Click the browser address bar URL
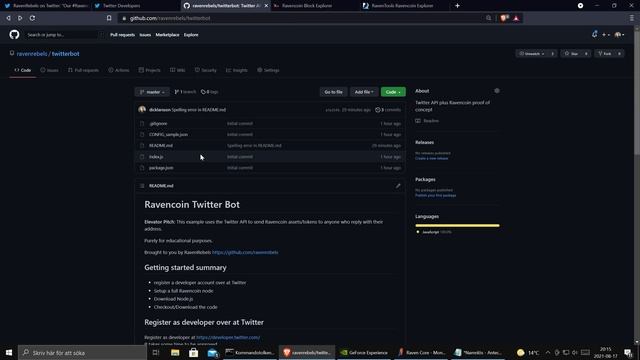 170,18
